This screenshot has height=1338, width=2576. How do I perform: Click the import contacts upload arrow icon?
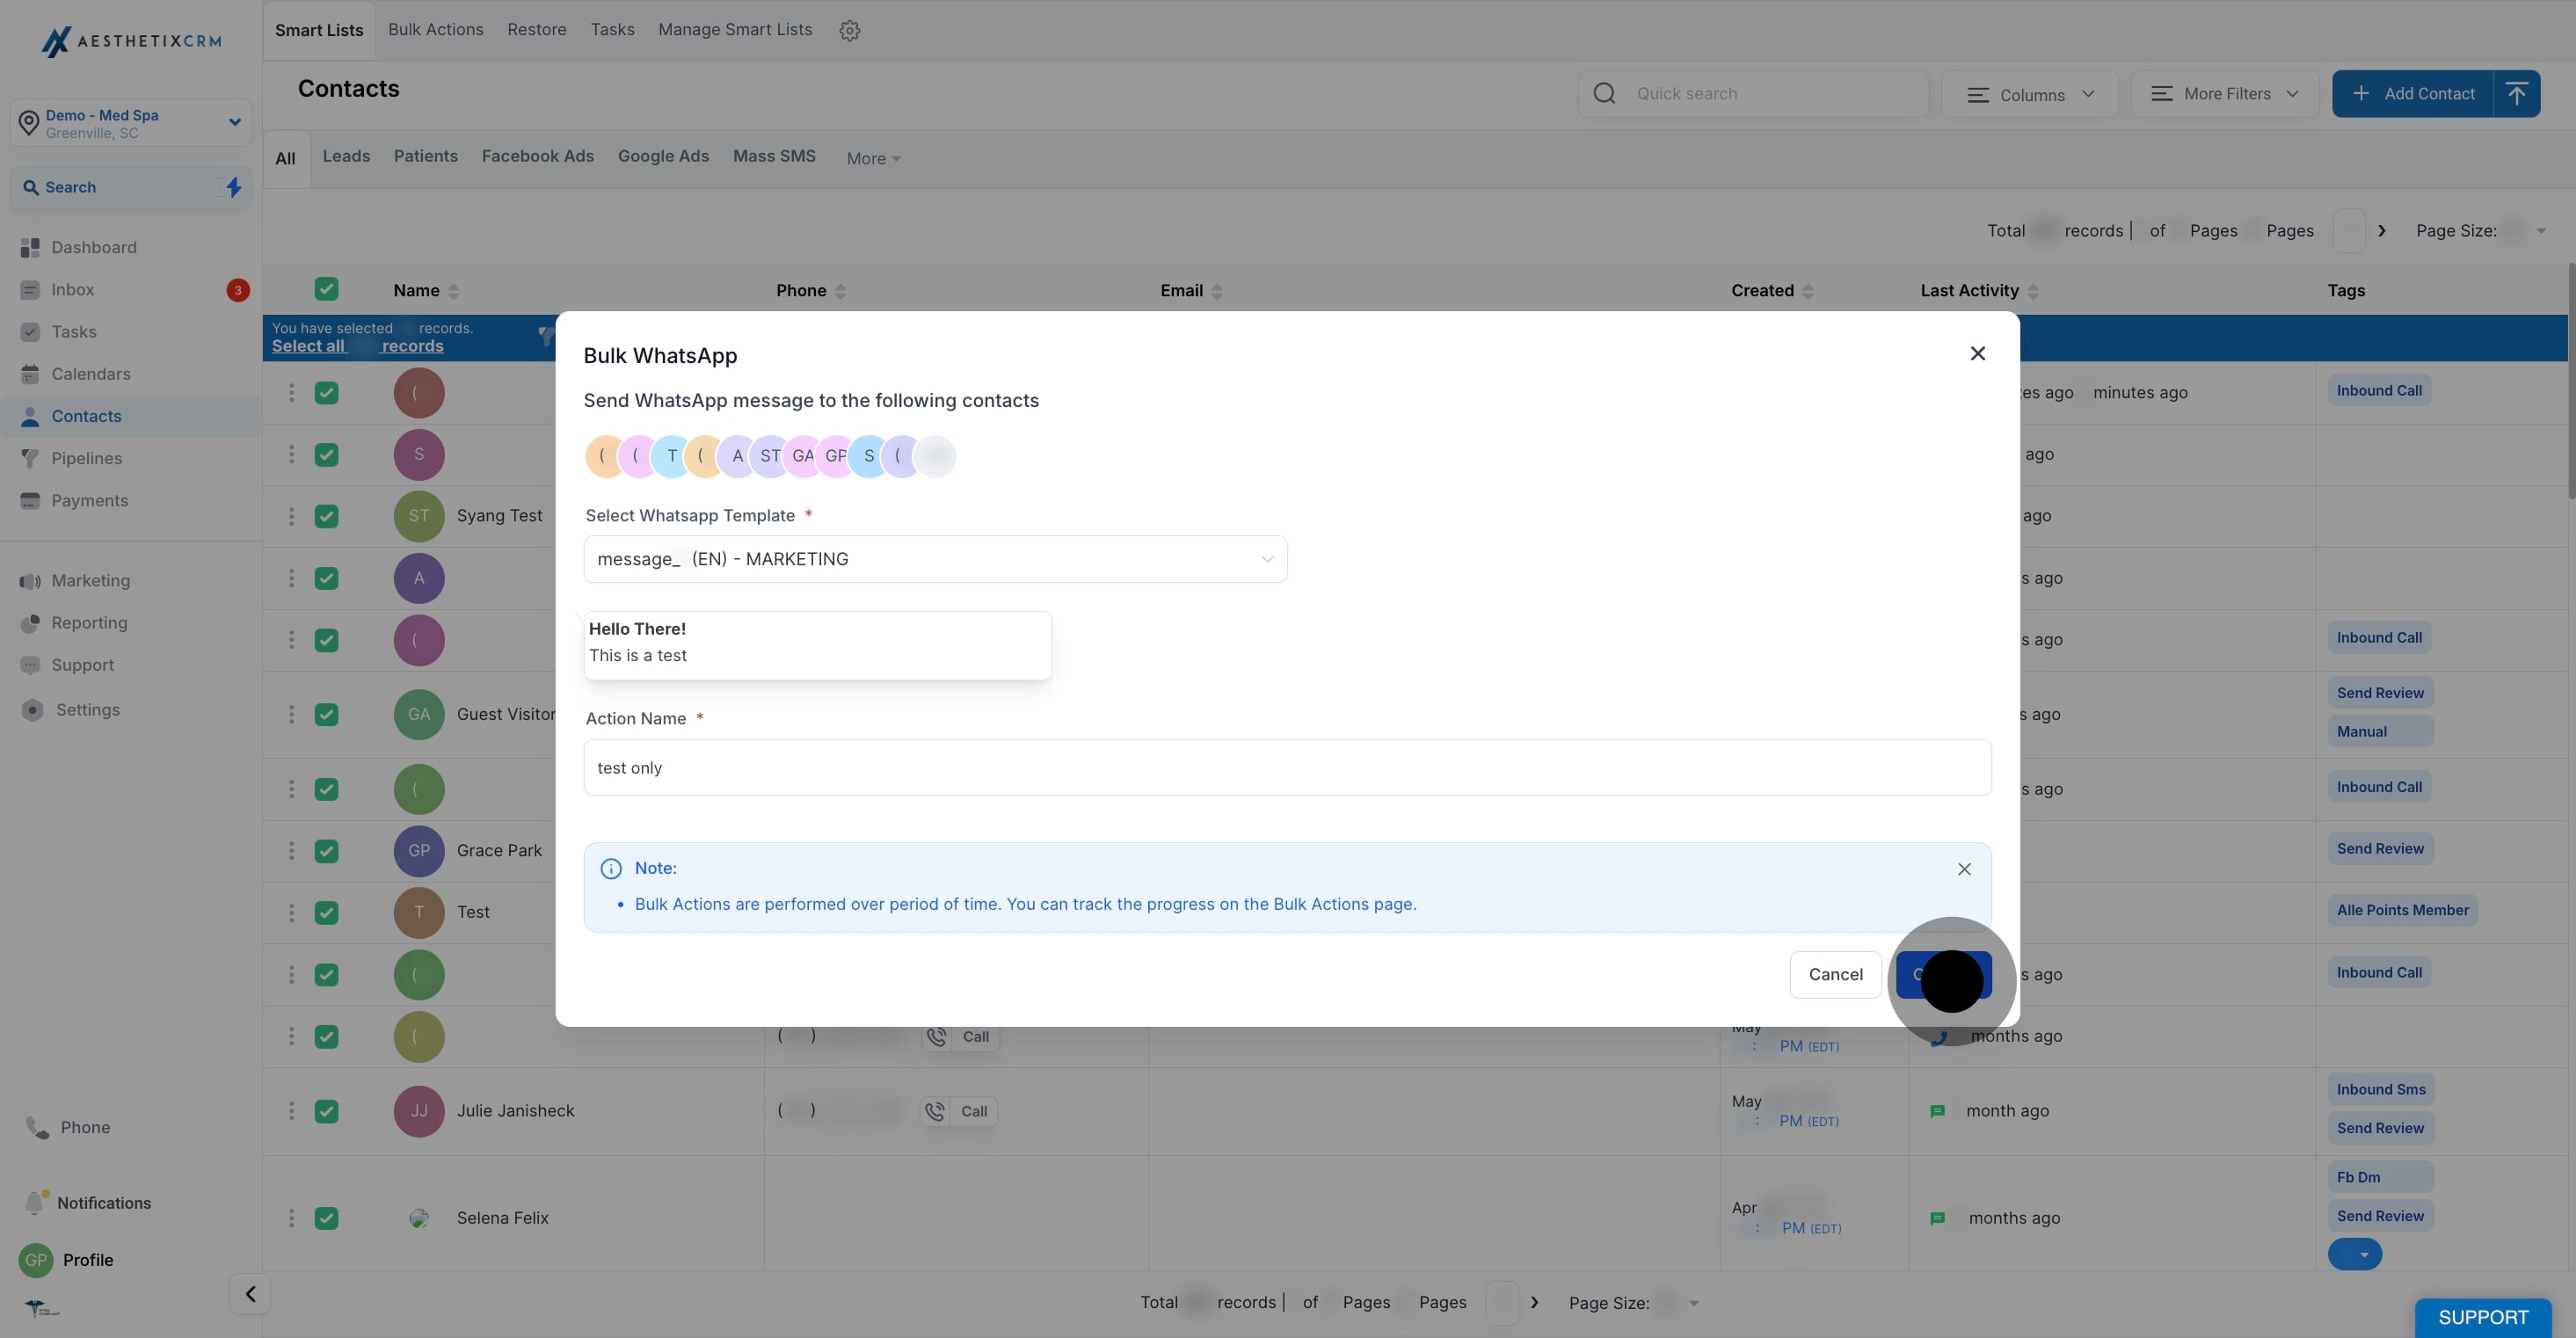[2516, 94]
